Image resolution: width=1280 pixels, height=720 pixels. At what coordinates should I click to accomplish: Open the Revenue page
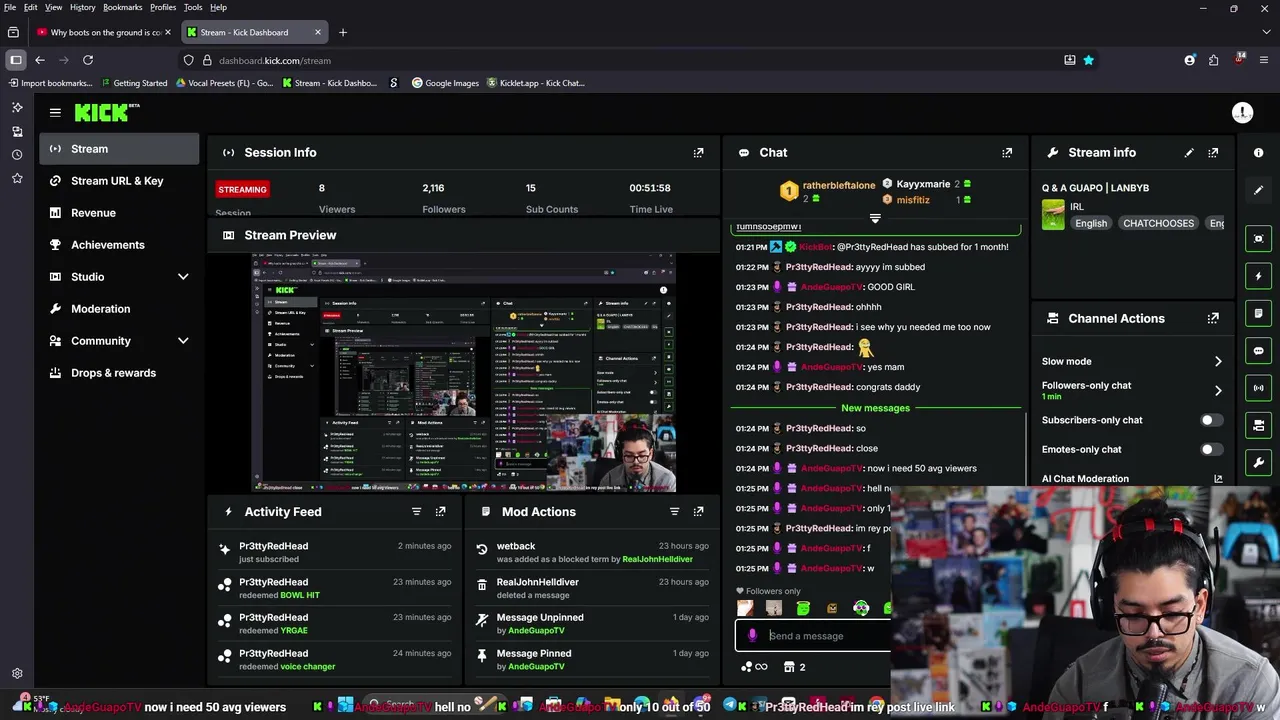click(119, 213)
